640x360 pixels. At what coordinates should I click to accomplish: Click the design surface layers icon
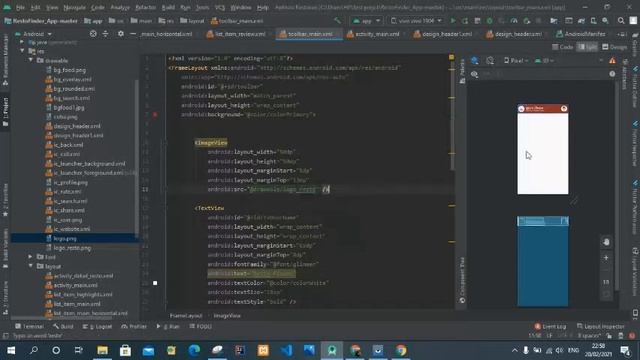coord(474,60)
